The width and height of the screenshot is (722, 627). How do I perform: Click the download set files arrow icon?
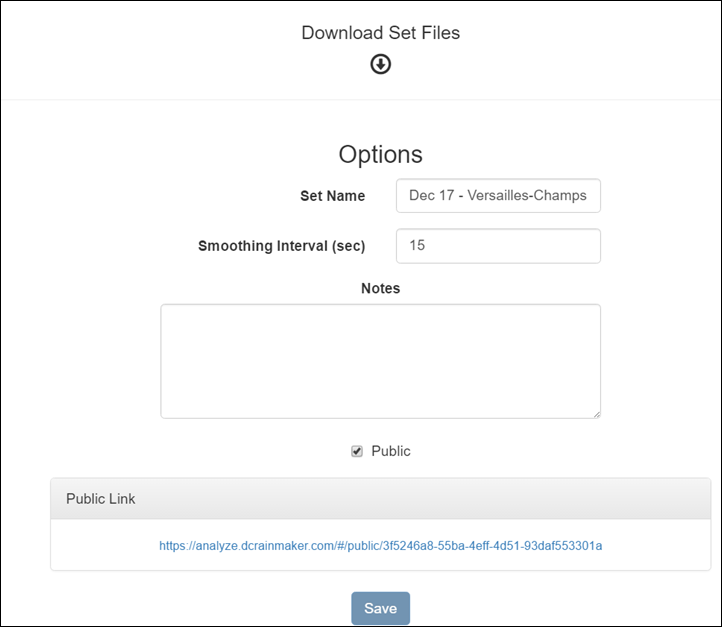click(x=380, y=64)
